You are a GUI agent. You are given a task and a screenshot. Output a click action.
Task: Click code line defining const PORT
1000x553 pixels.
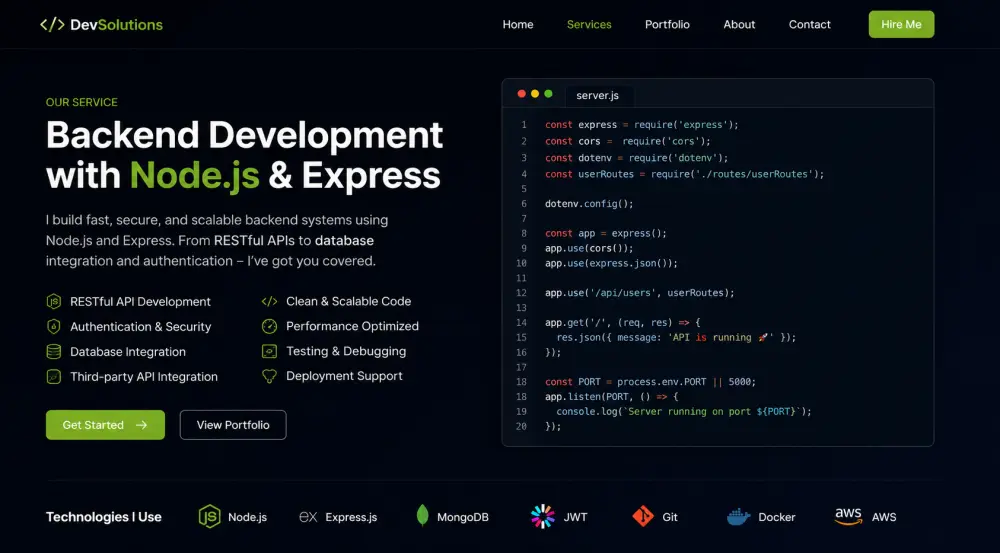tap(651, 382)
